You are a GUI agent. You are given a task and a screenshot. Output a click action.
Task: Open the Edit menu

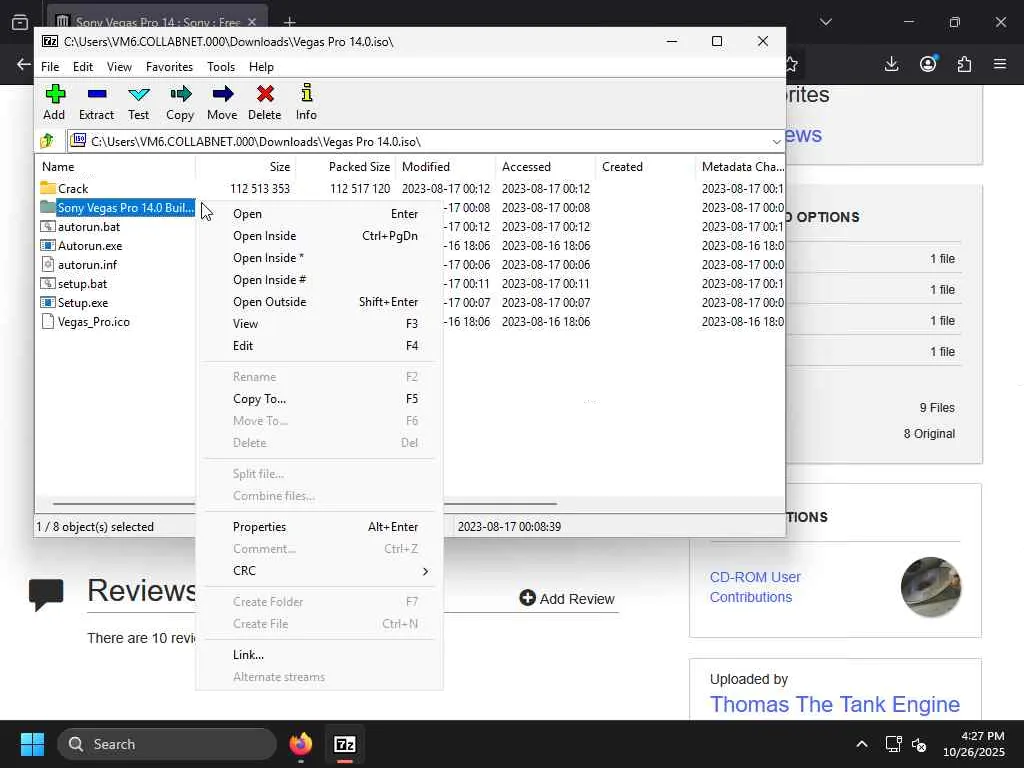pos(83,67)
